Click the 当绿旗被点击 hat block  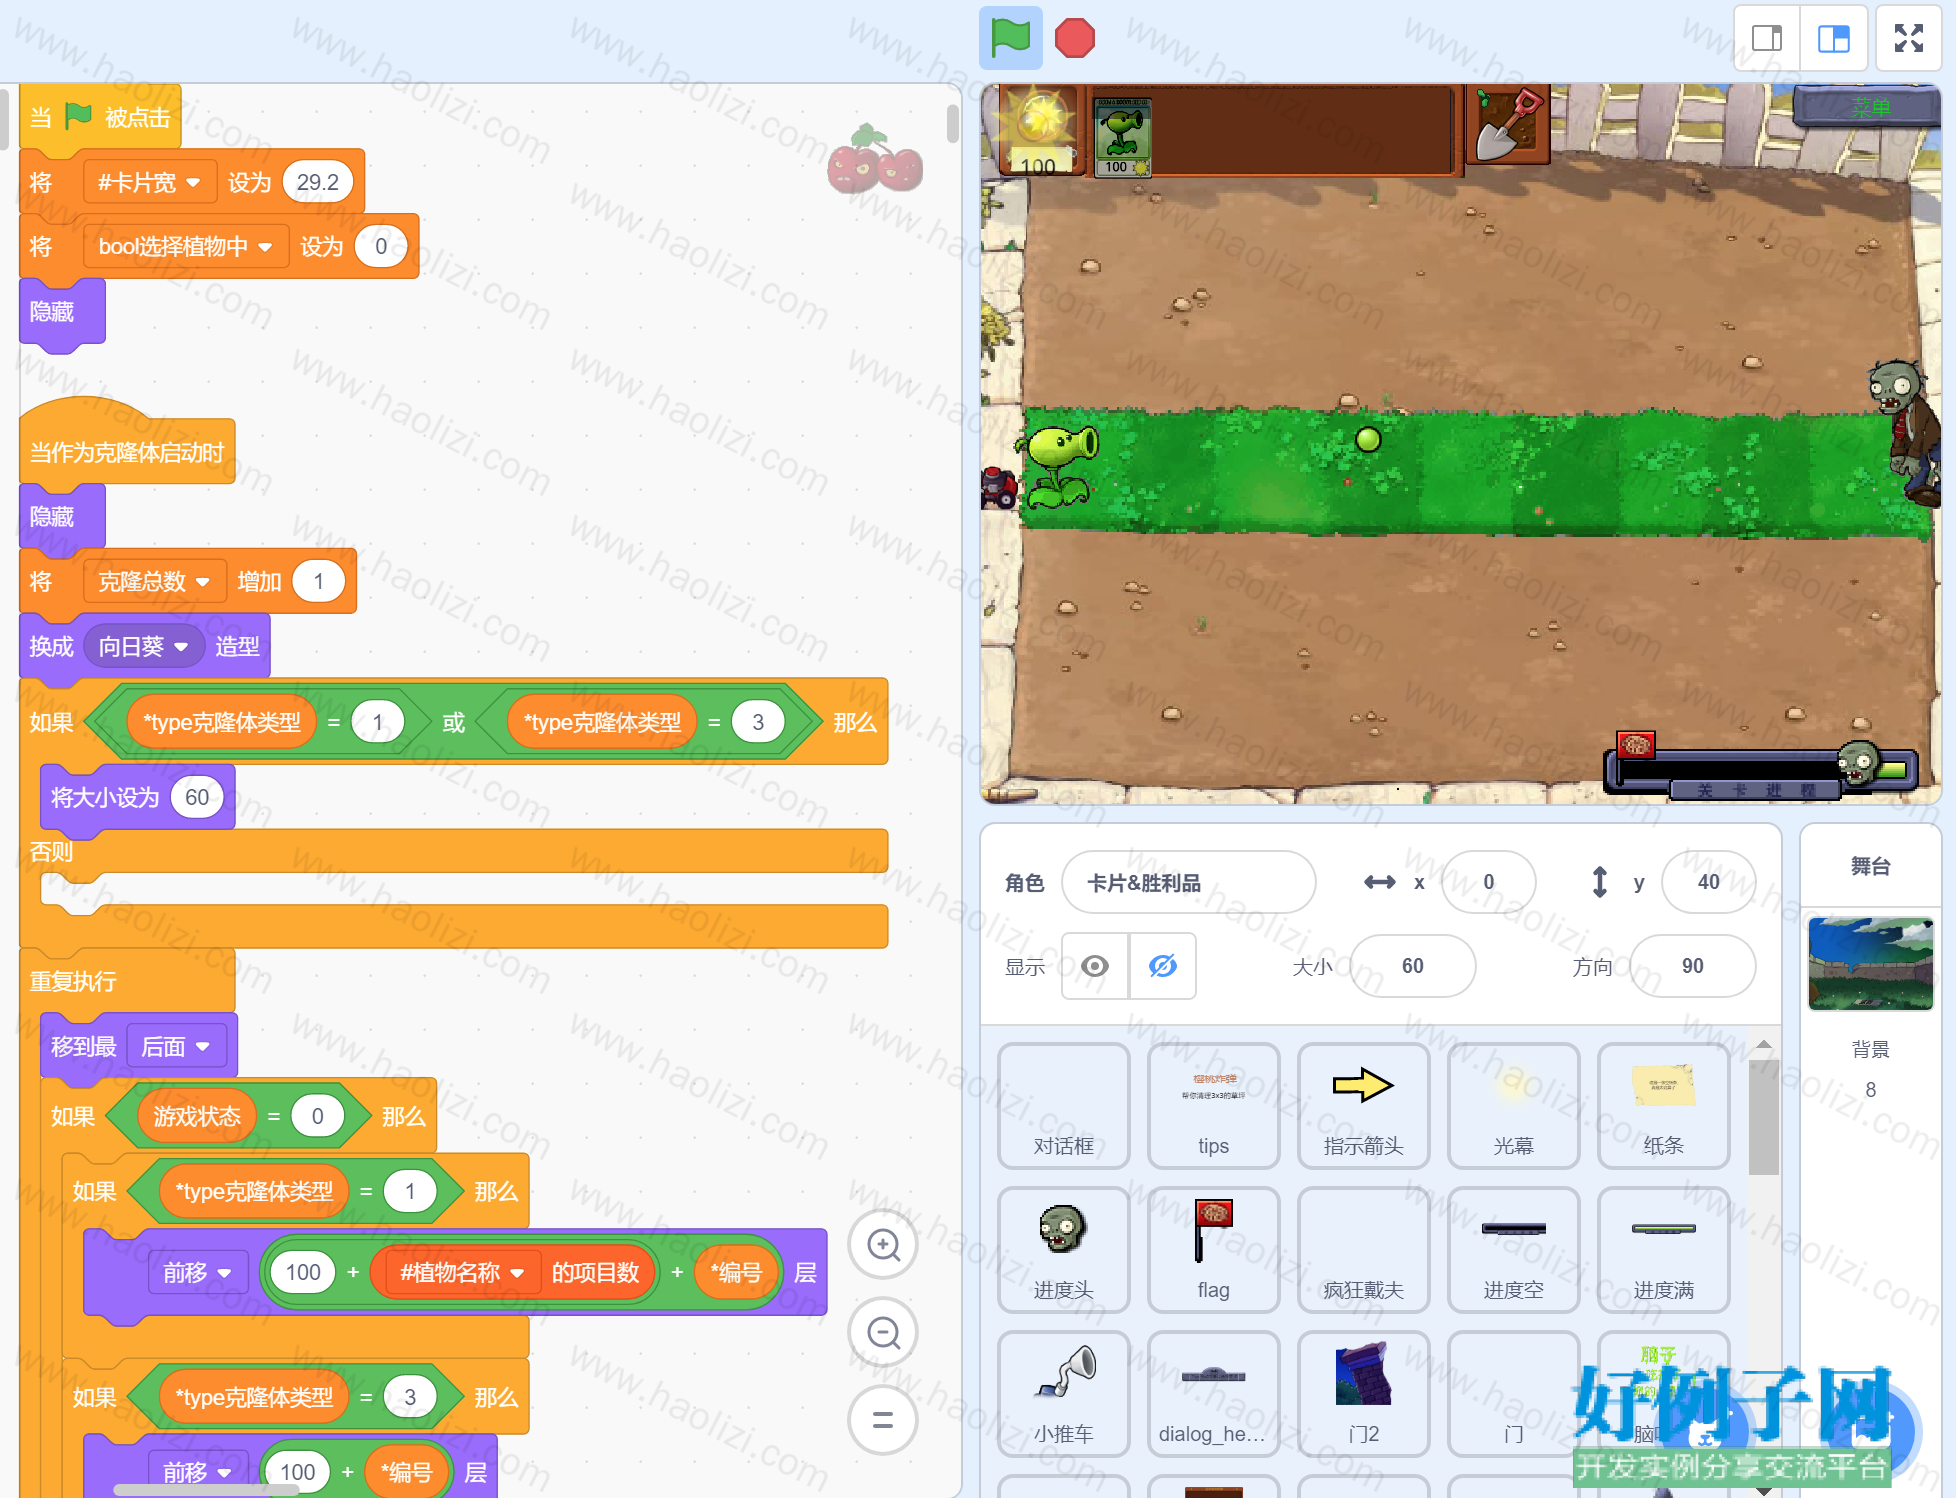tap(100, 118)
